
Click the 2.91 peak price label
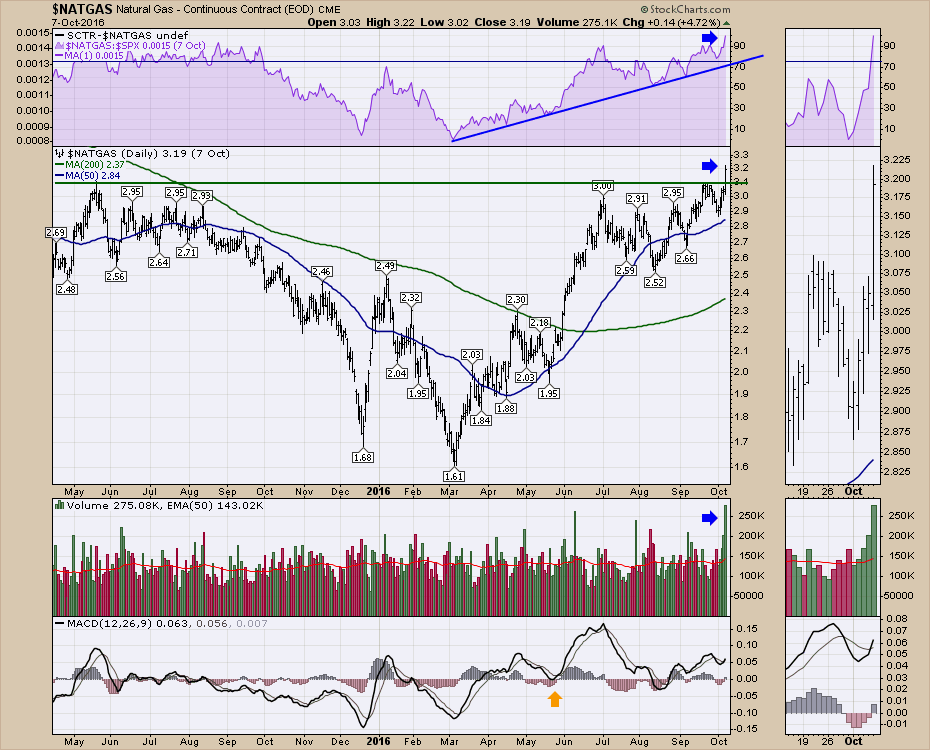636,199
